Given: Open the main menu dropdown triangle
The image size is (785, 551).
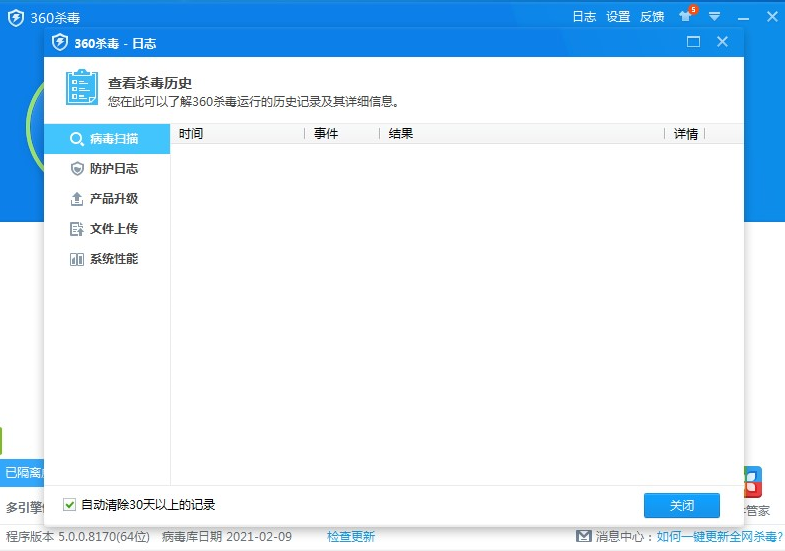Looking at the screenshot, I should click(x=714, y=17).
